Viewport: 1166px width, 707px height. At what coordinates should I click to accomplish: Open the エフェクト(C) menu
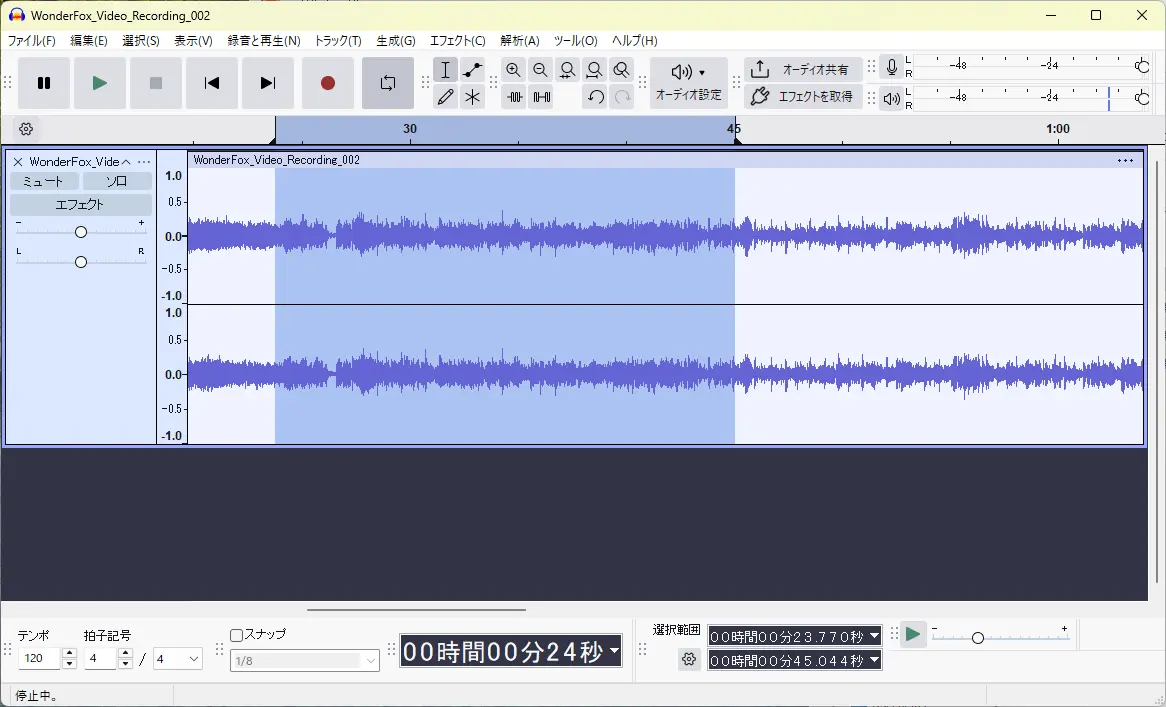pos(457,40)
